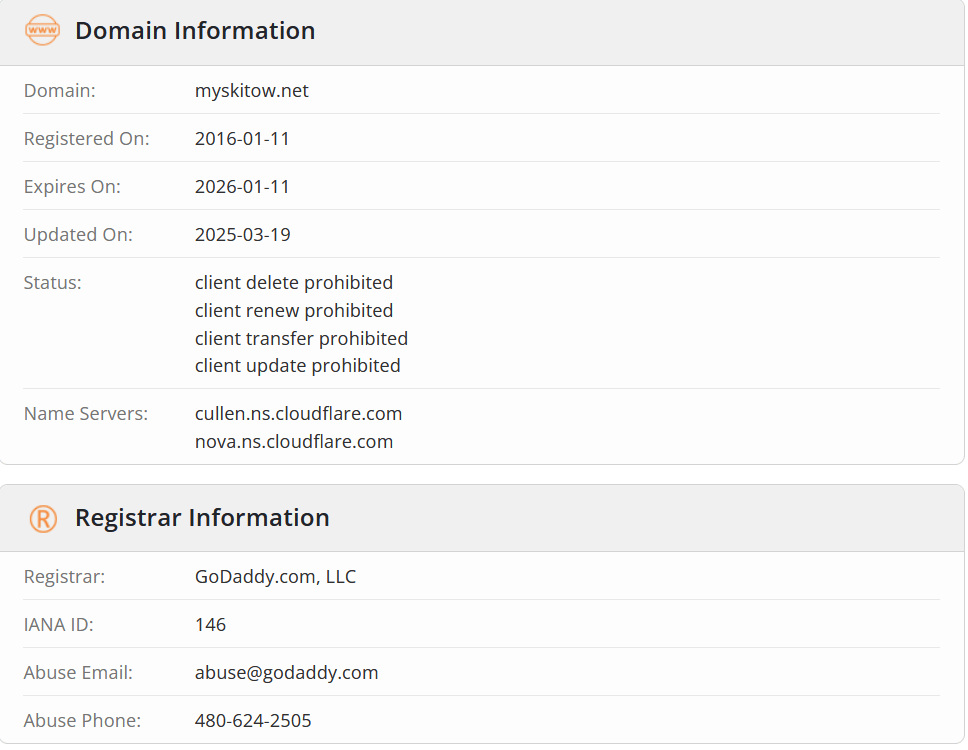Select the domain name myskitow.net
The image size is (968, 750).
tap(252, 91)
